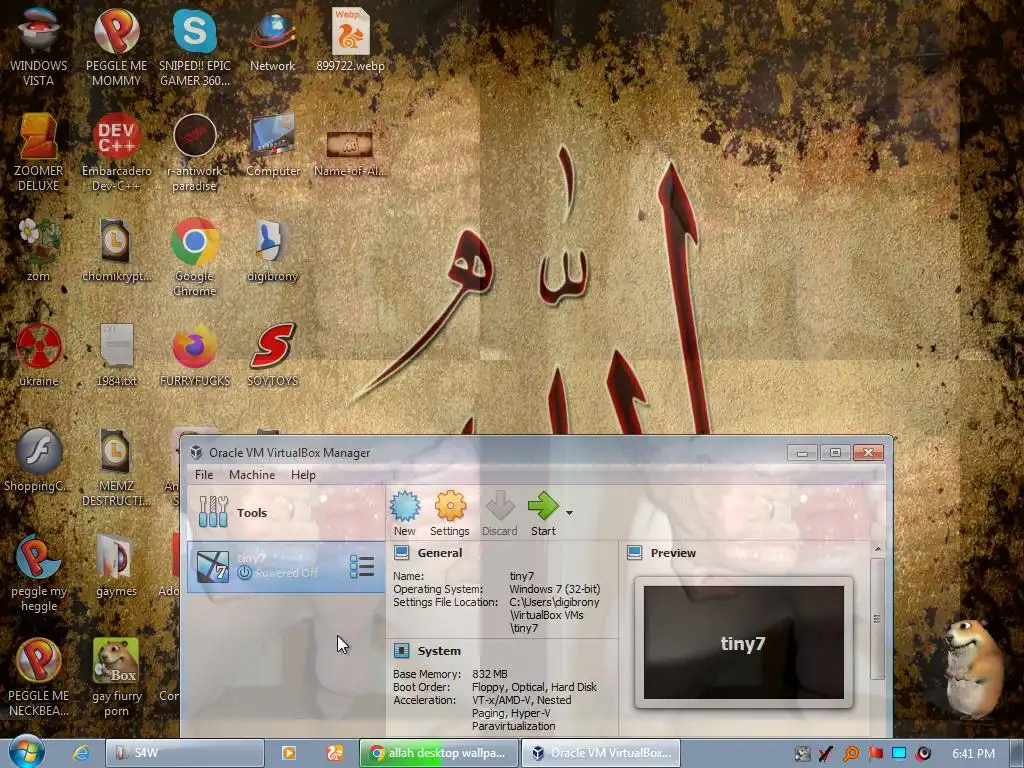Switch to S4W taskbar window
Screen dimensions: 1024x768
pos(185,753)
